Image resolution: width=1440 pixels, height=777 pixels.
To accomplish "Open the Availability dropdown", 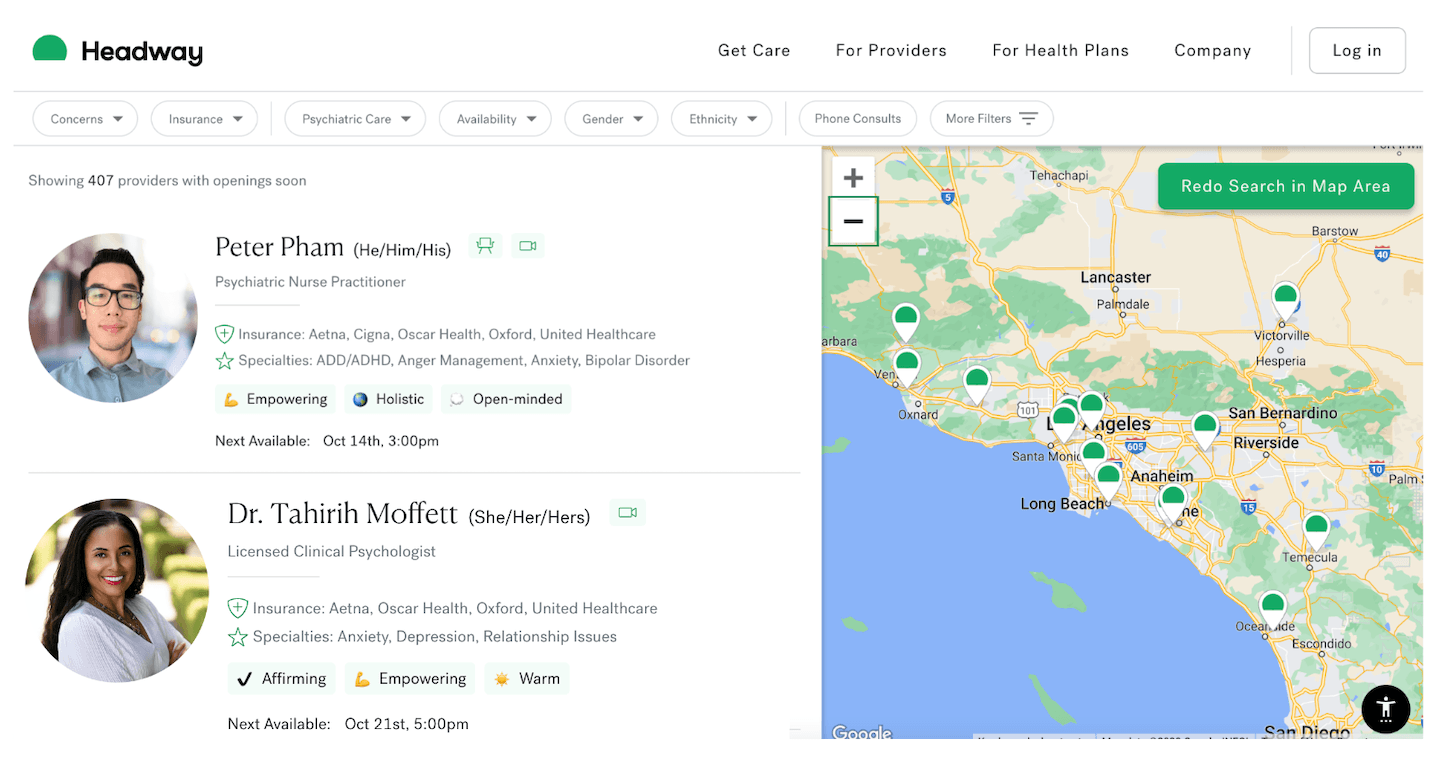I will tap(495, 118).
